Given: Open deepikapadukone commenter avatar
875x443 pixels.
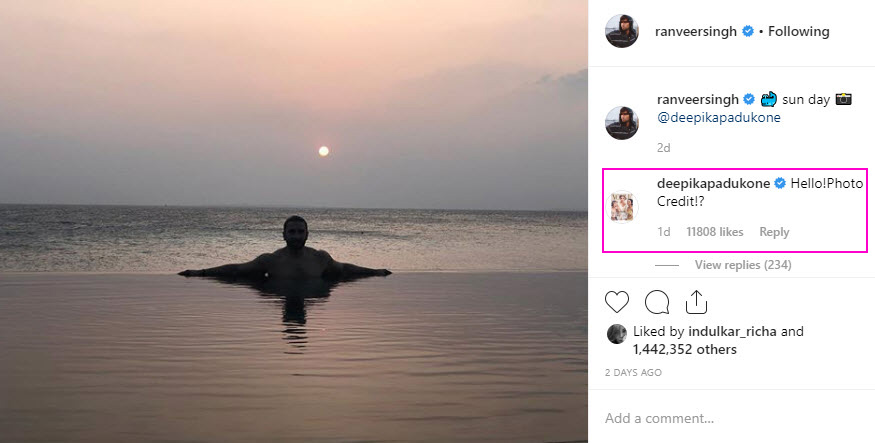Looking at the screenshot, I should pyautogui.click(x=621, y=207).
